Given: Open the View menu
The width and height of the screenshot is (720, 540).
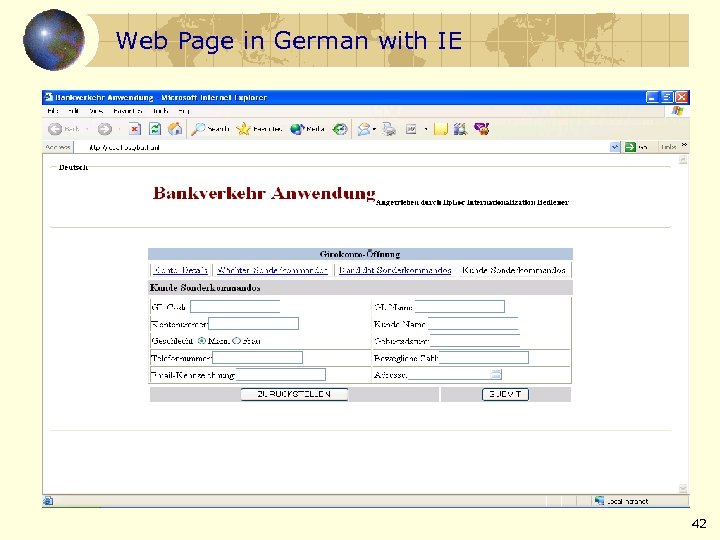Looking at the screenshot, I should [x=96, y=111].
